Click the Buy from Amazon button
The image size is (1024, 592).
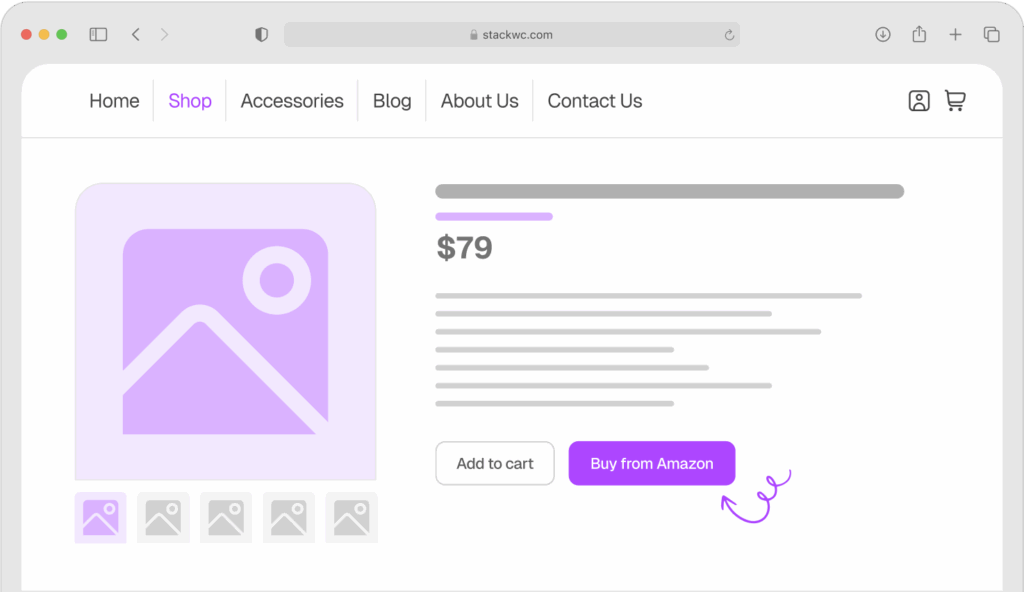[651, 463]
